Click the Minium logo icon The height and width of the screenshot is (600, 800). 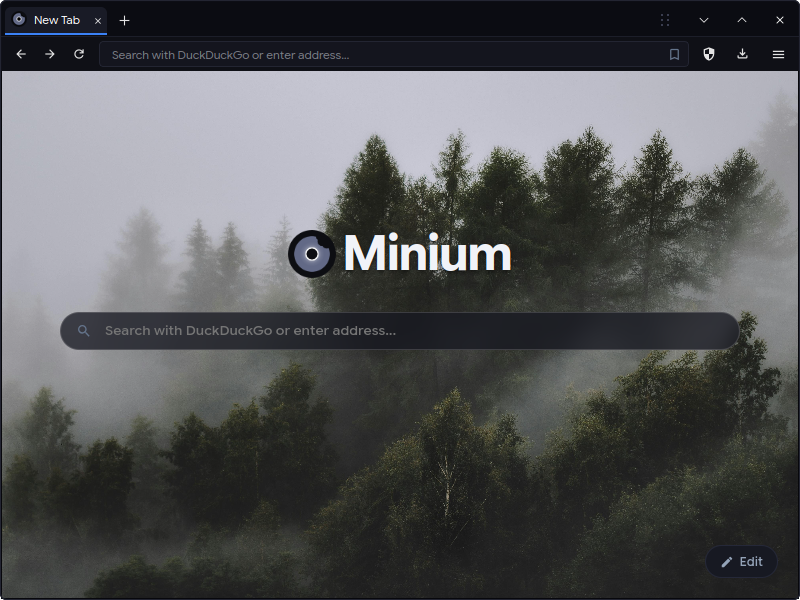[312, 254]
